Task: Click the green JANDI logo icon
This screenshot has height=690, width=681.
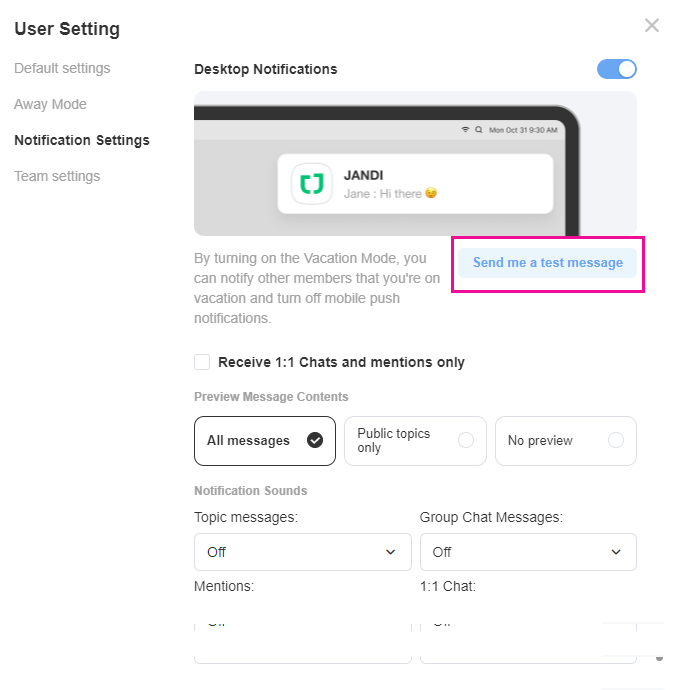Action: click(312, 184)
